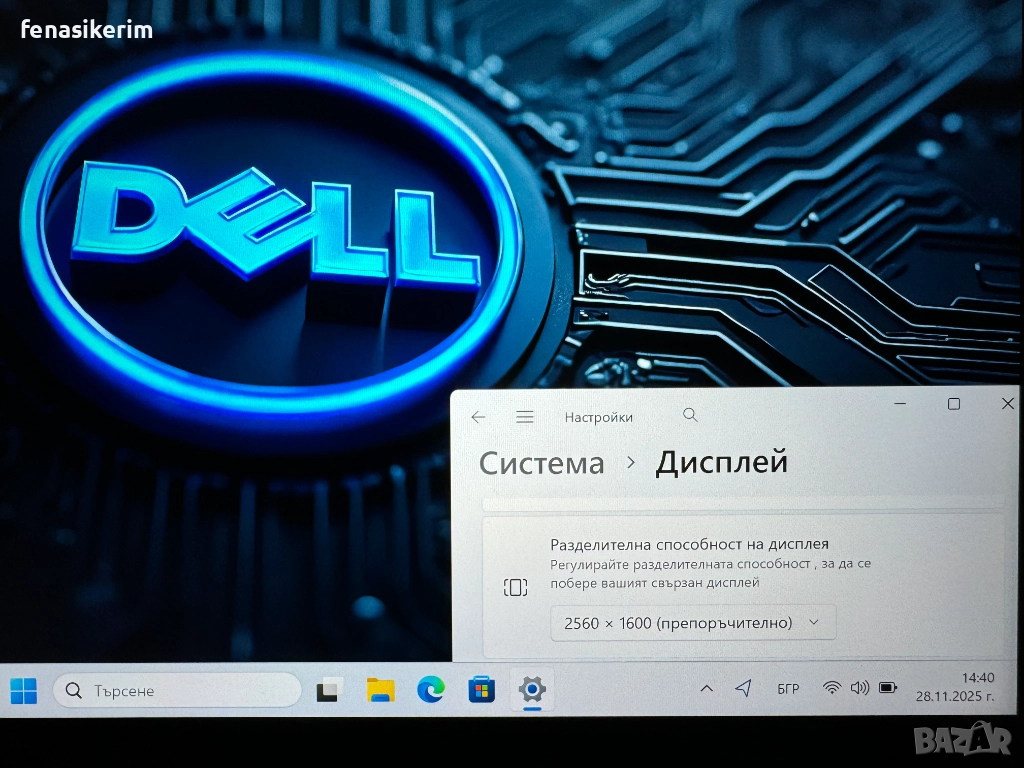Open the Settings hamburger navigation menu
1024x768 pixels.
(x=525, y=417)
